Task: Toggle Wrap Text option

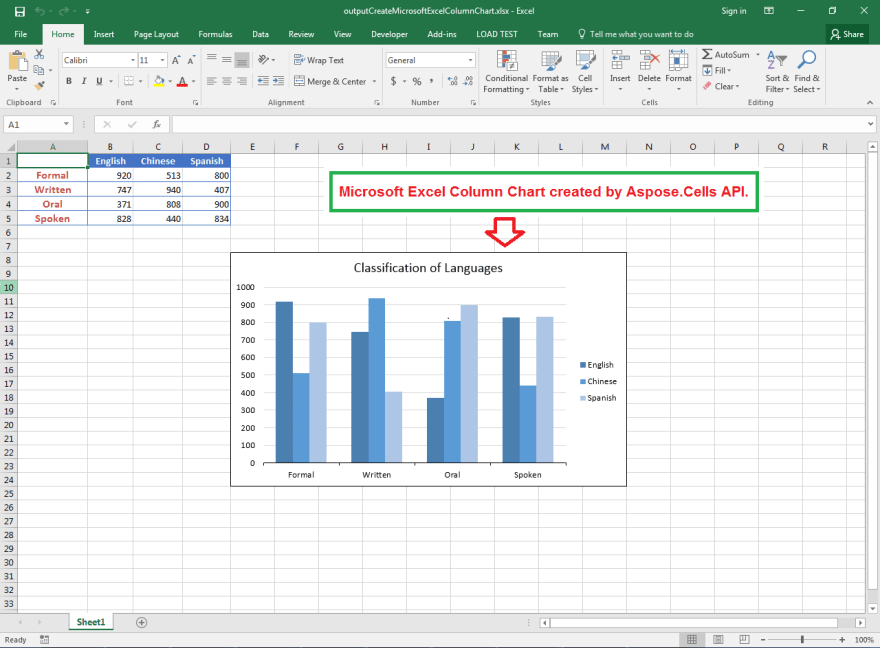Action: coord(319,60)
